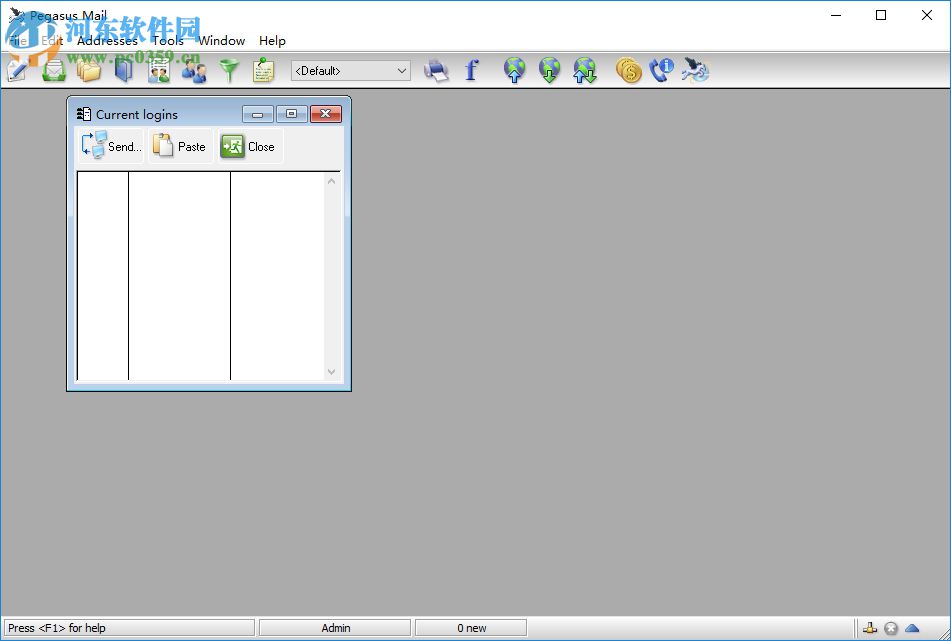Click the gold coins toolbar icon
Screen dimensions: 951x641
pos(628,70)
